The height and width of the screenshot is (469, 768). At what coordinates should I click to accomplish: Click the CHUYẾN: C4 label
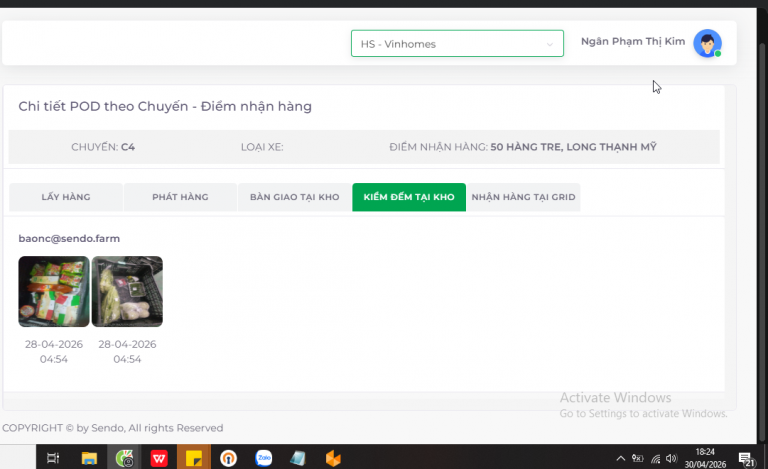pos(103,147)
